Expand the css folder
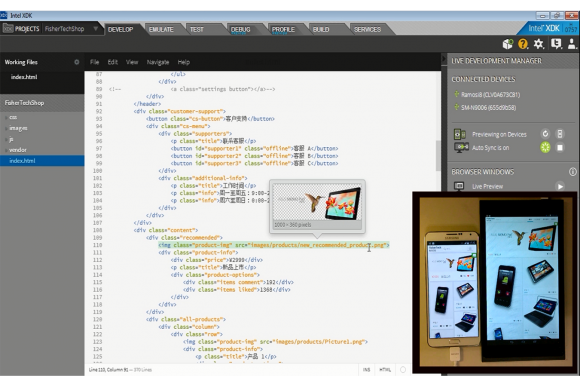 click(13, 117)
